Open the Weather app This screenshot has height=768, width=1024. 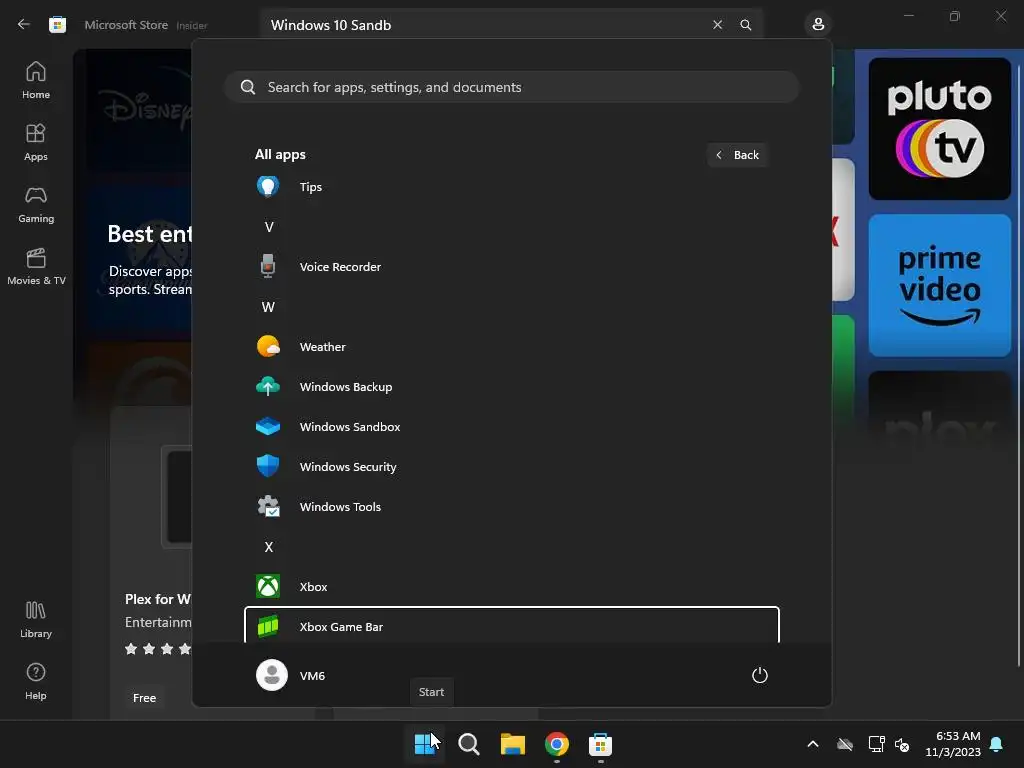point(511,347)
